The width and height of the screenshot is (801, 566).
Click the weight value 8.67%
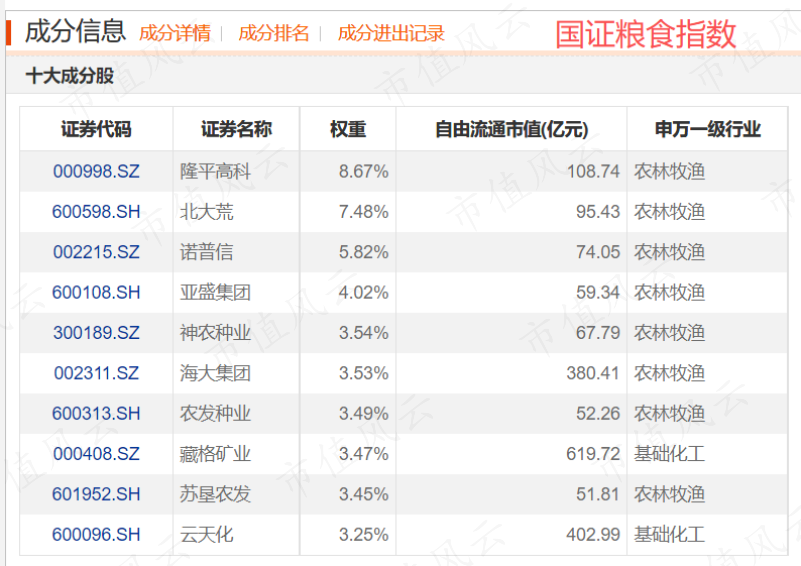364,171
